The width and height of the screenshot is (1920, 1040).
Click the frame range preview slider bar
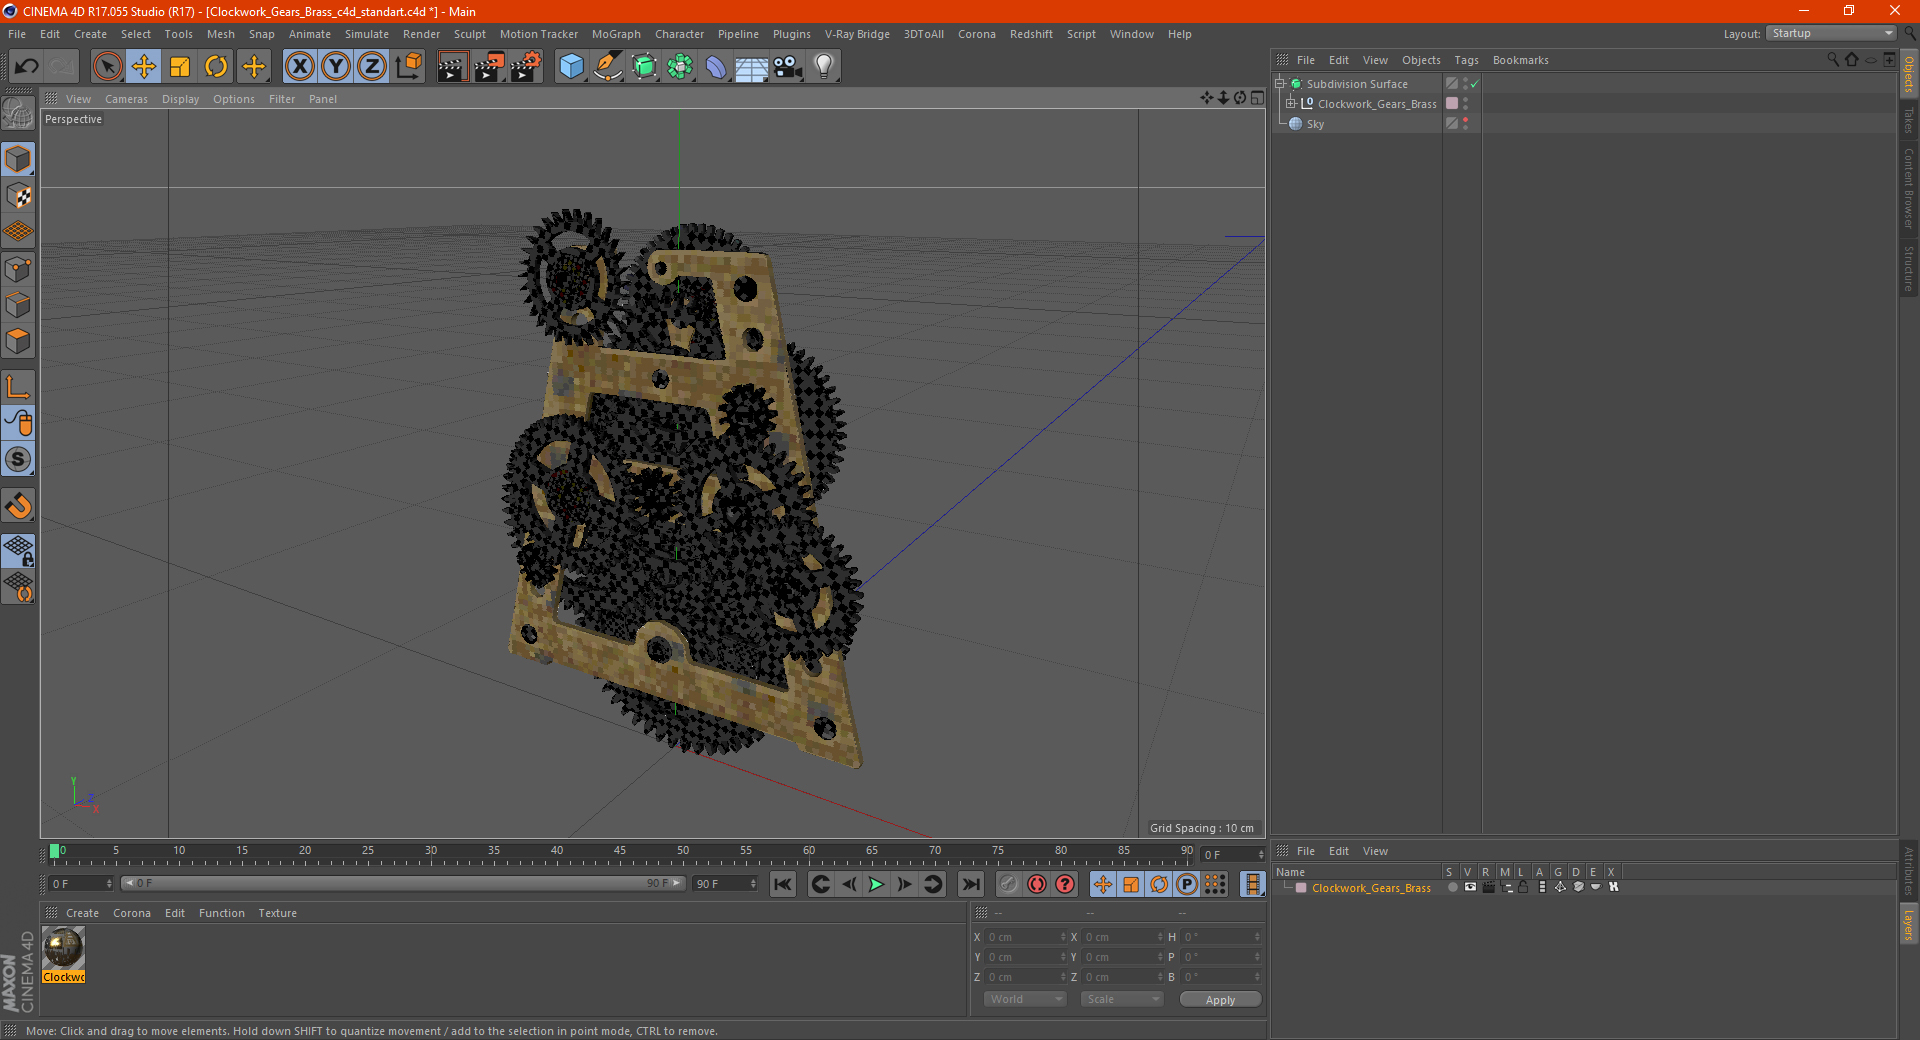coord(403,883)
